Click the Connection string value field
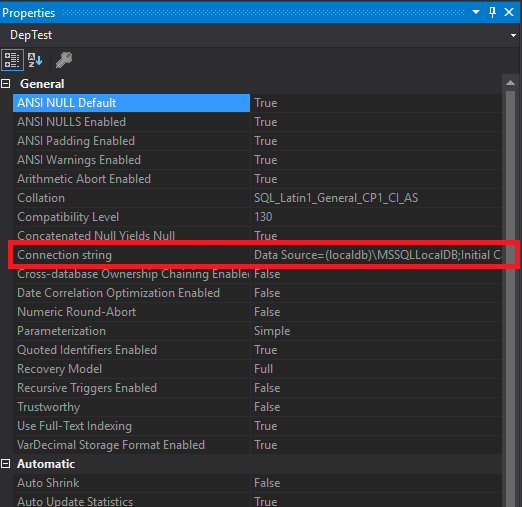The height and width of the screenshot is (507, 522). coord(376,255)
